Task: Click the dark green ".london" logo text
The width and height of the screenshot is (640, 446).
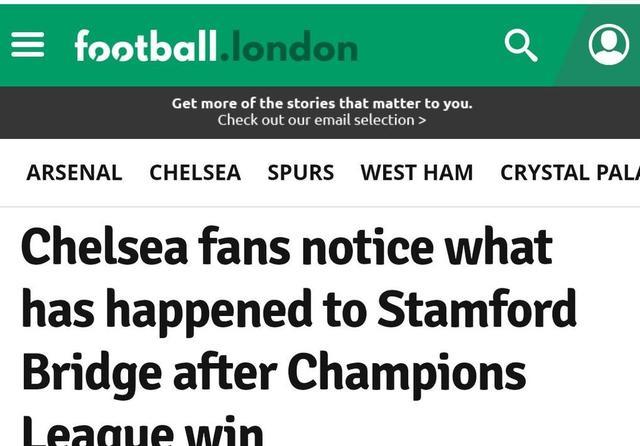Action: point(288,46)
